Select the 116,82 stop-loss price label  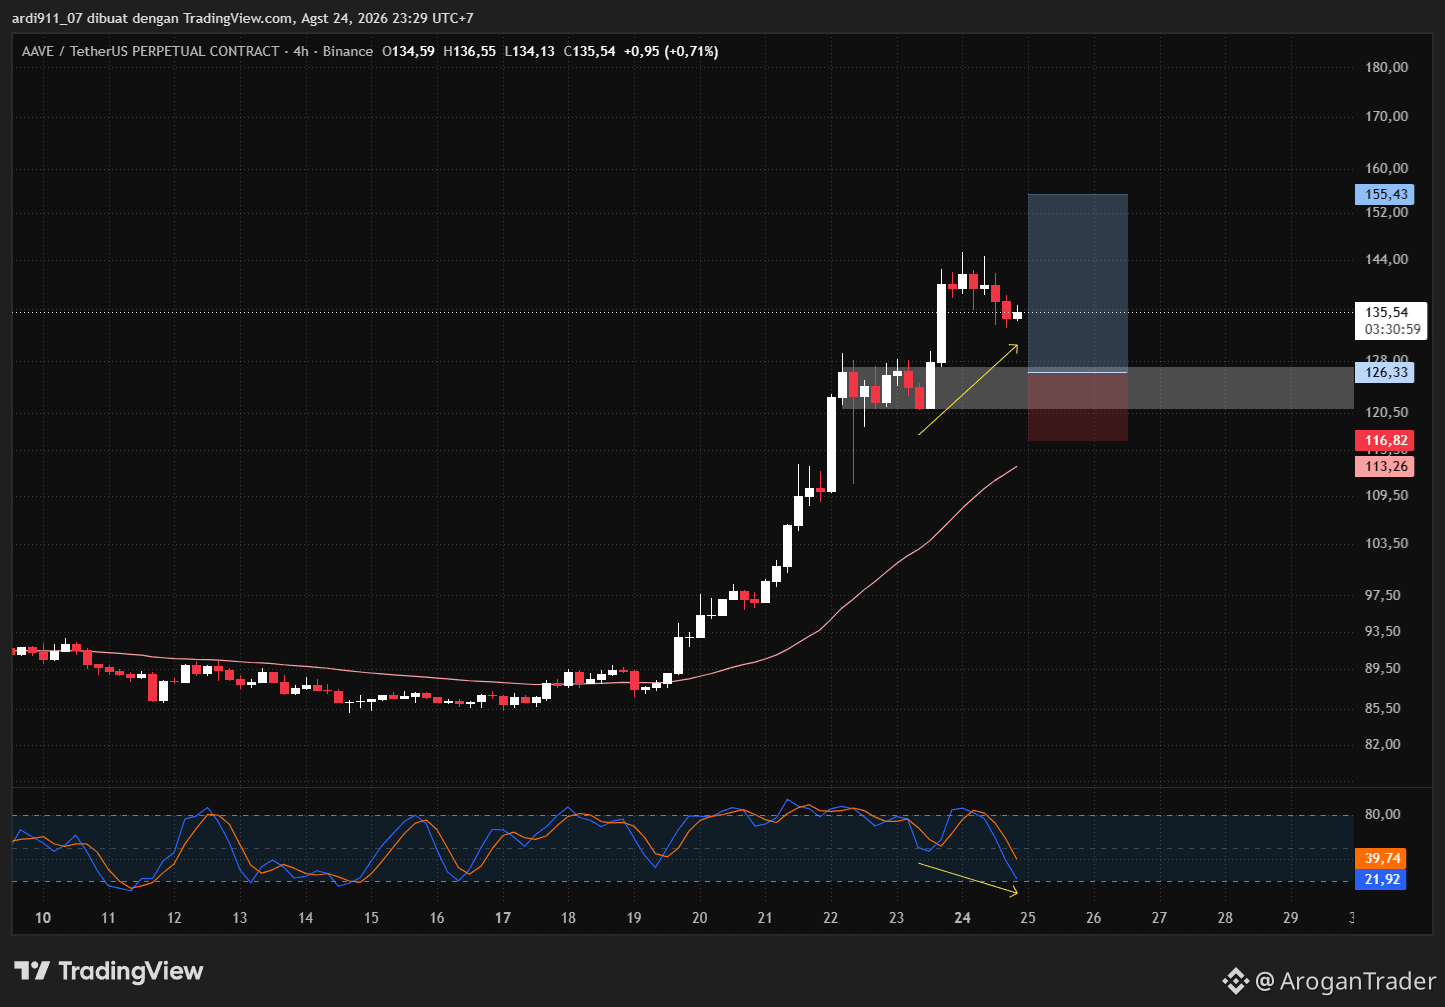1384,441
